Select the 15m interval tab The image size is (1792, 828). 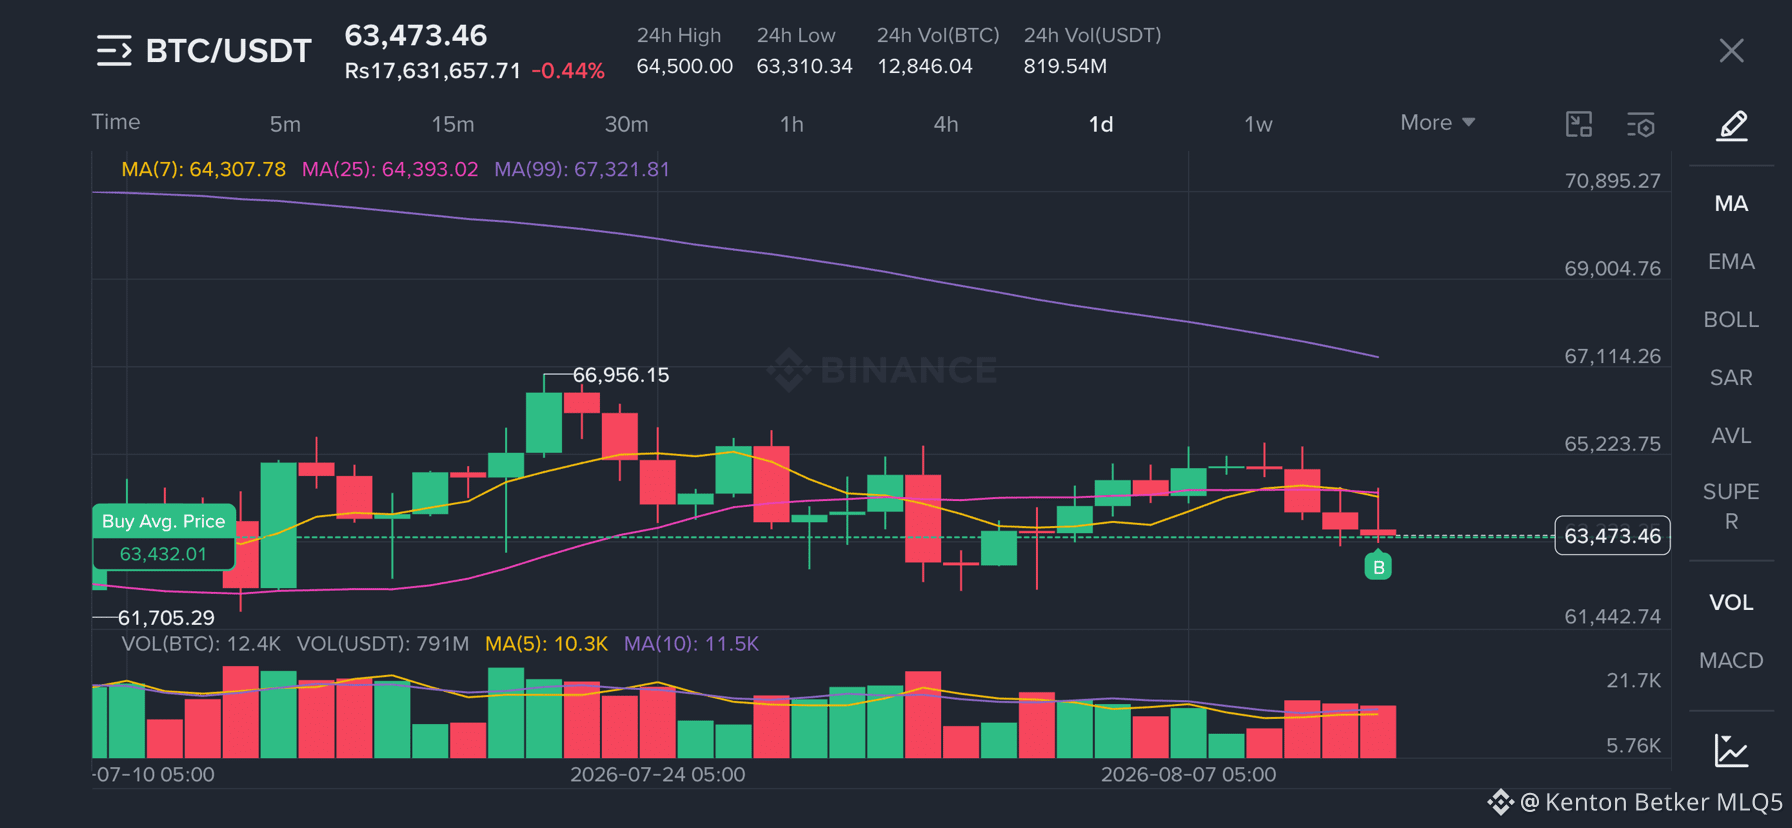(453, 124)
